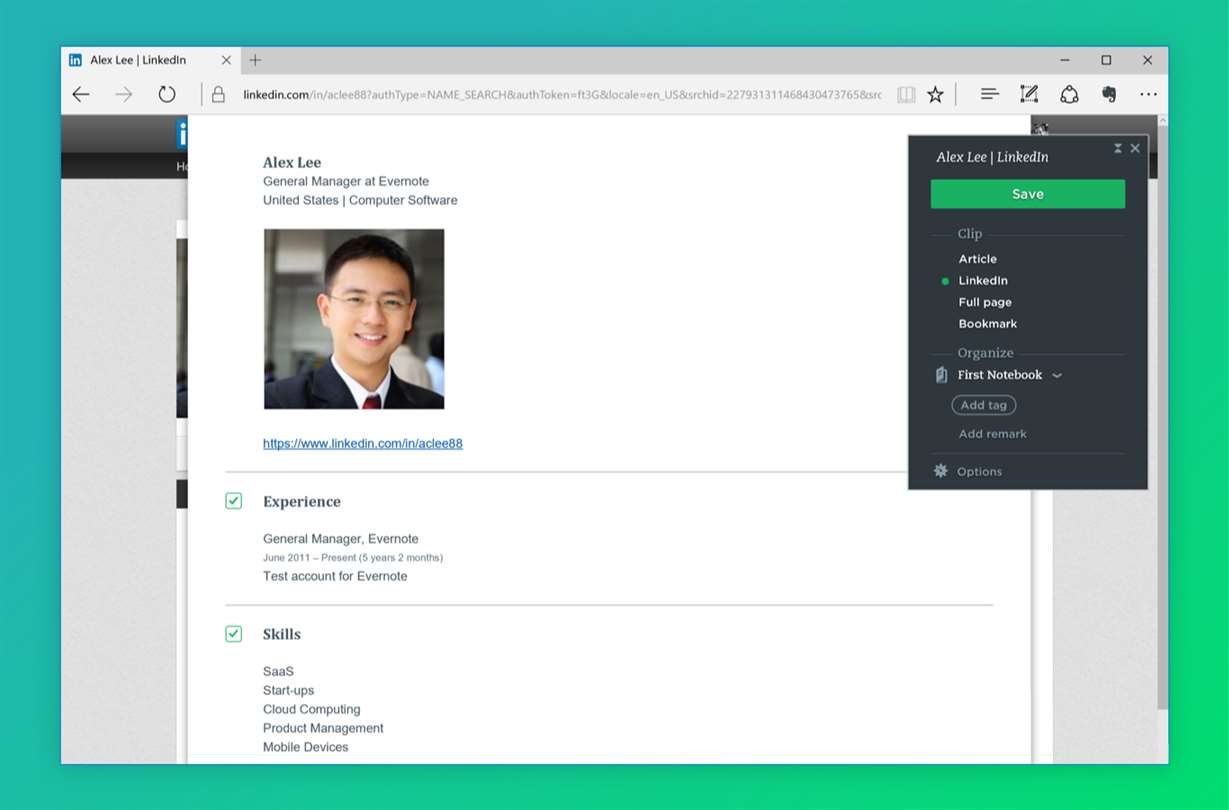Image resolution: width=1229 pixels, height=810 pixels.
Task: Click the notebook icon beside First Notebook
Action: tap(941, 375)
